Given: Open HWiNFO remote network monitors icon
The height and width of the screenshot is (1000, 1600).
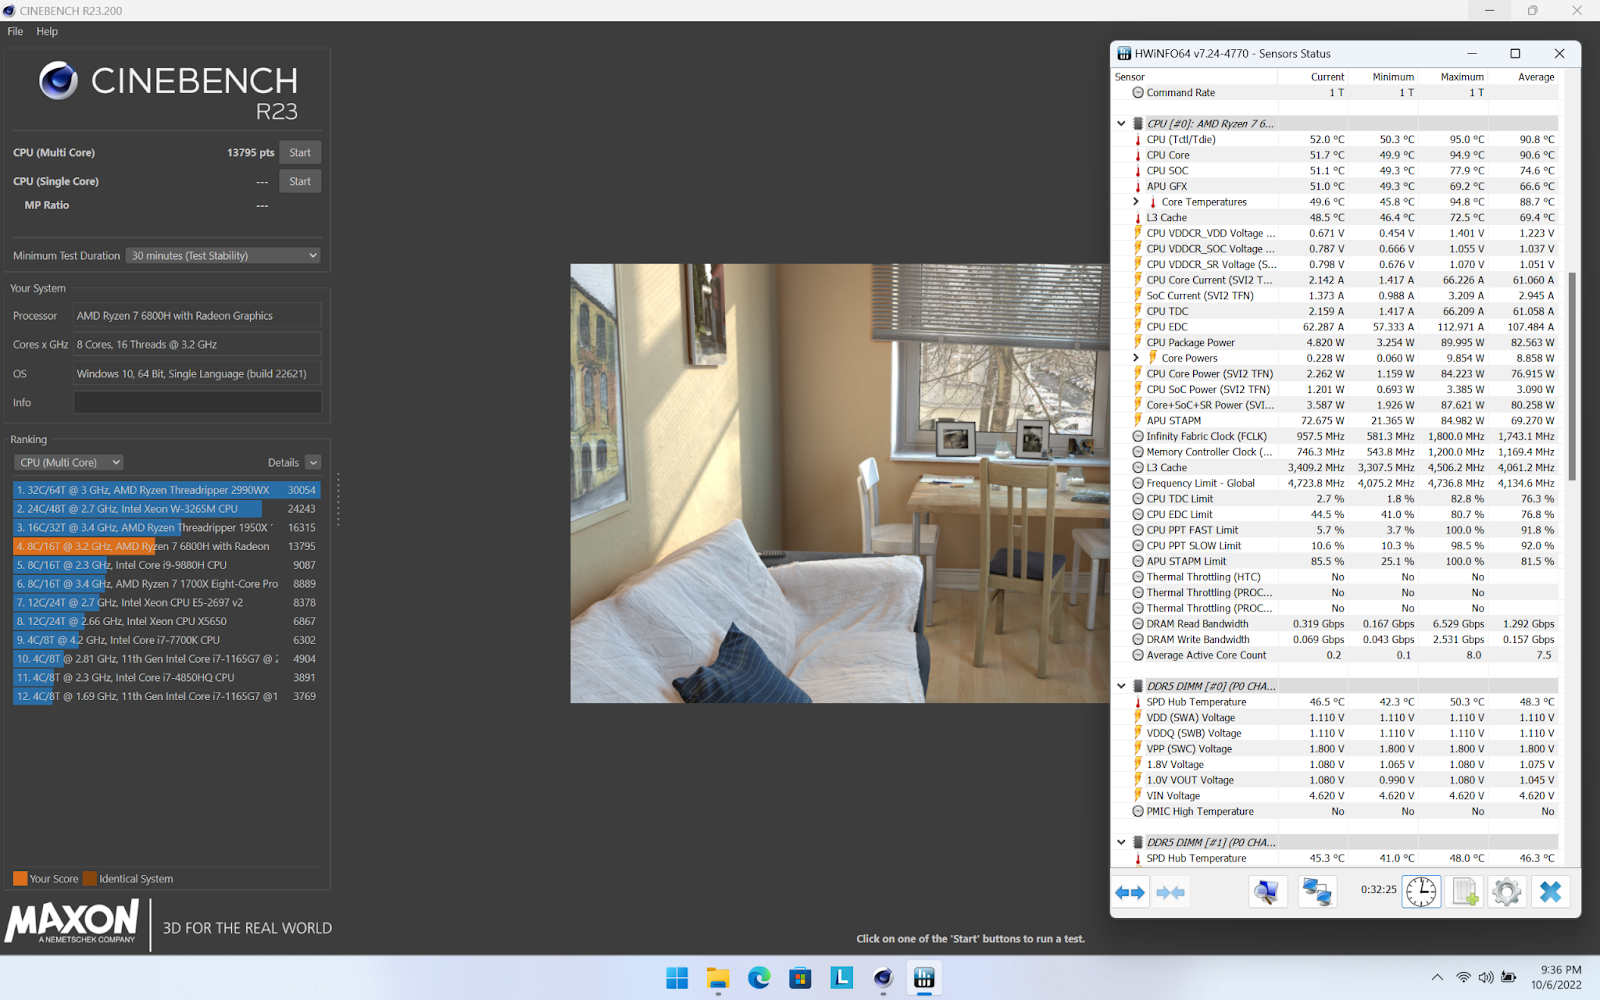Looking at the screenshot, I should 1317,892.
